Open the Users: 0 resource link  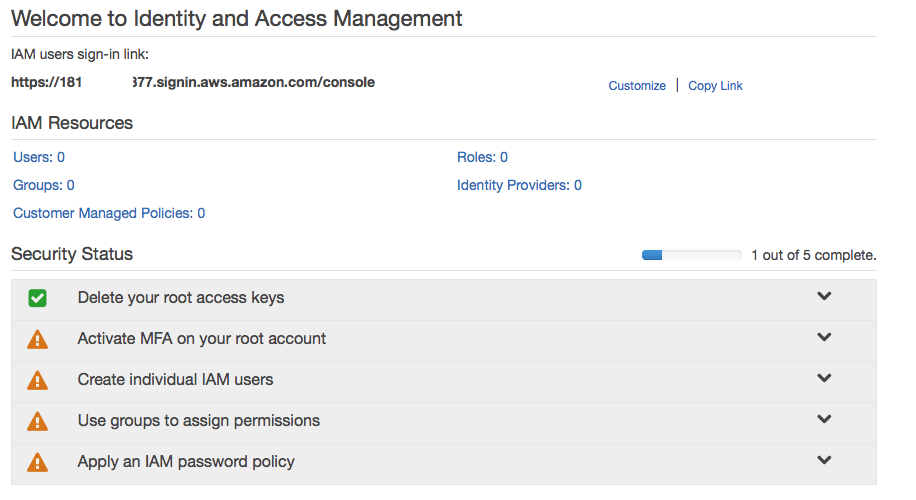click(39, 157)
